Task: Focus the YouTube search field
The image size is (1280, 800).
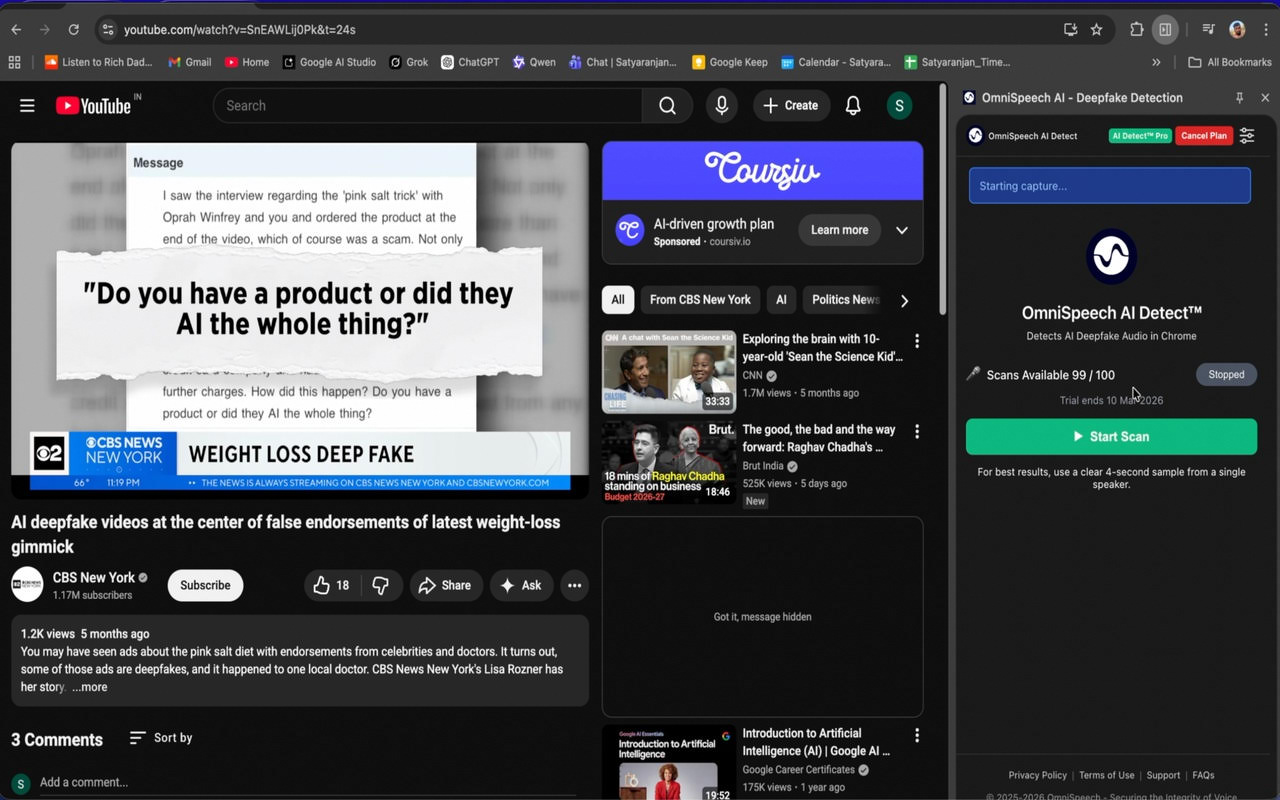Action: 428,105
